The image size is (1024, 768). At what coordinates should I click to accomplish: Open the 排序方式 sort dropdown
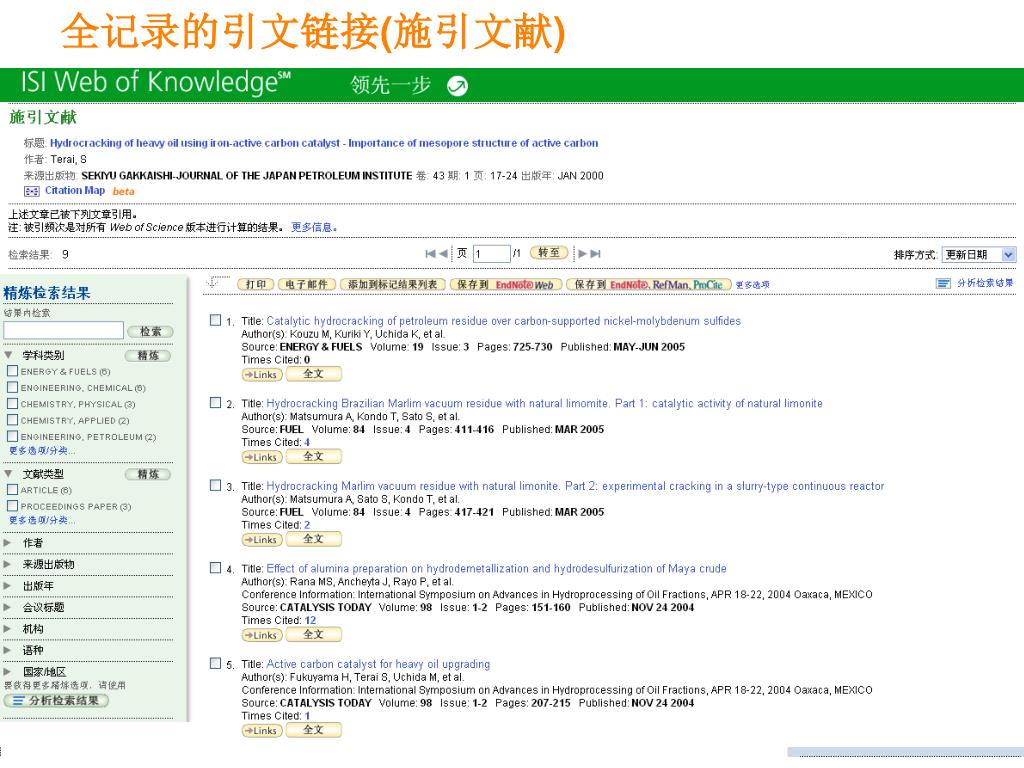click(x=979, y=255)
